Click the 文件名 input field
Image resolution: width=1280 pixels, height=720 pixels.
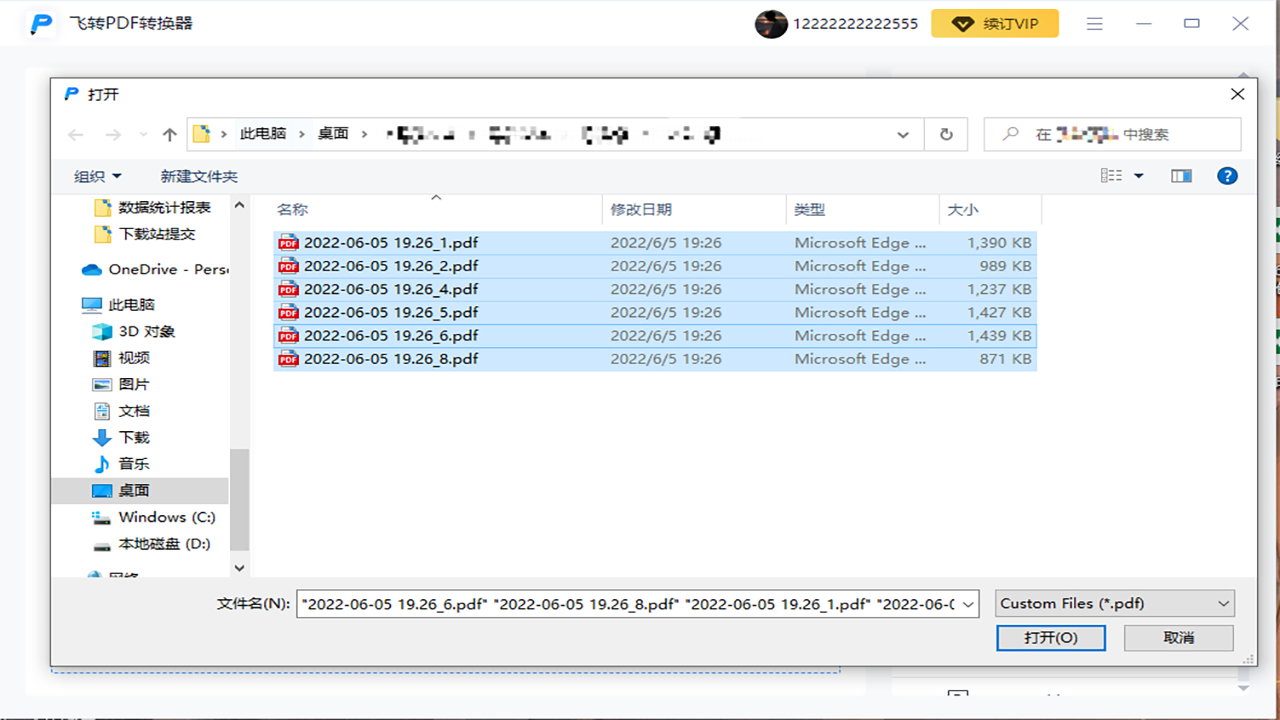pyautogui.click(x=637, y=603)
